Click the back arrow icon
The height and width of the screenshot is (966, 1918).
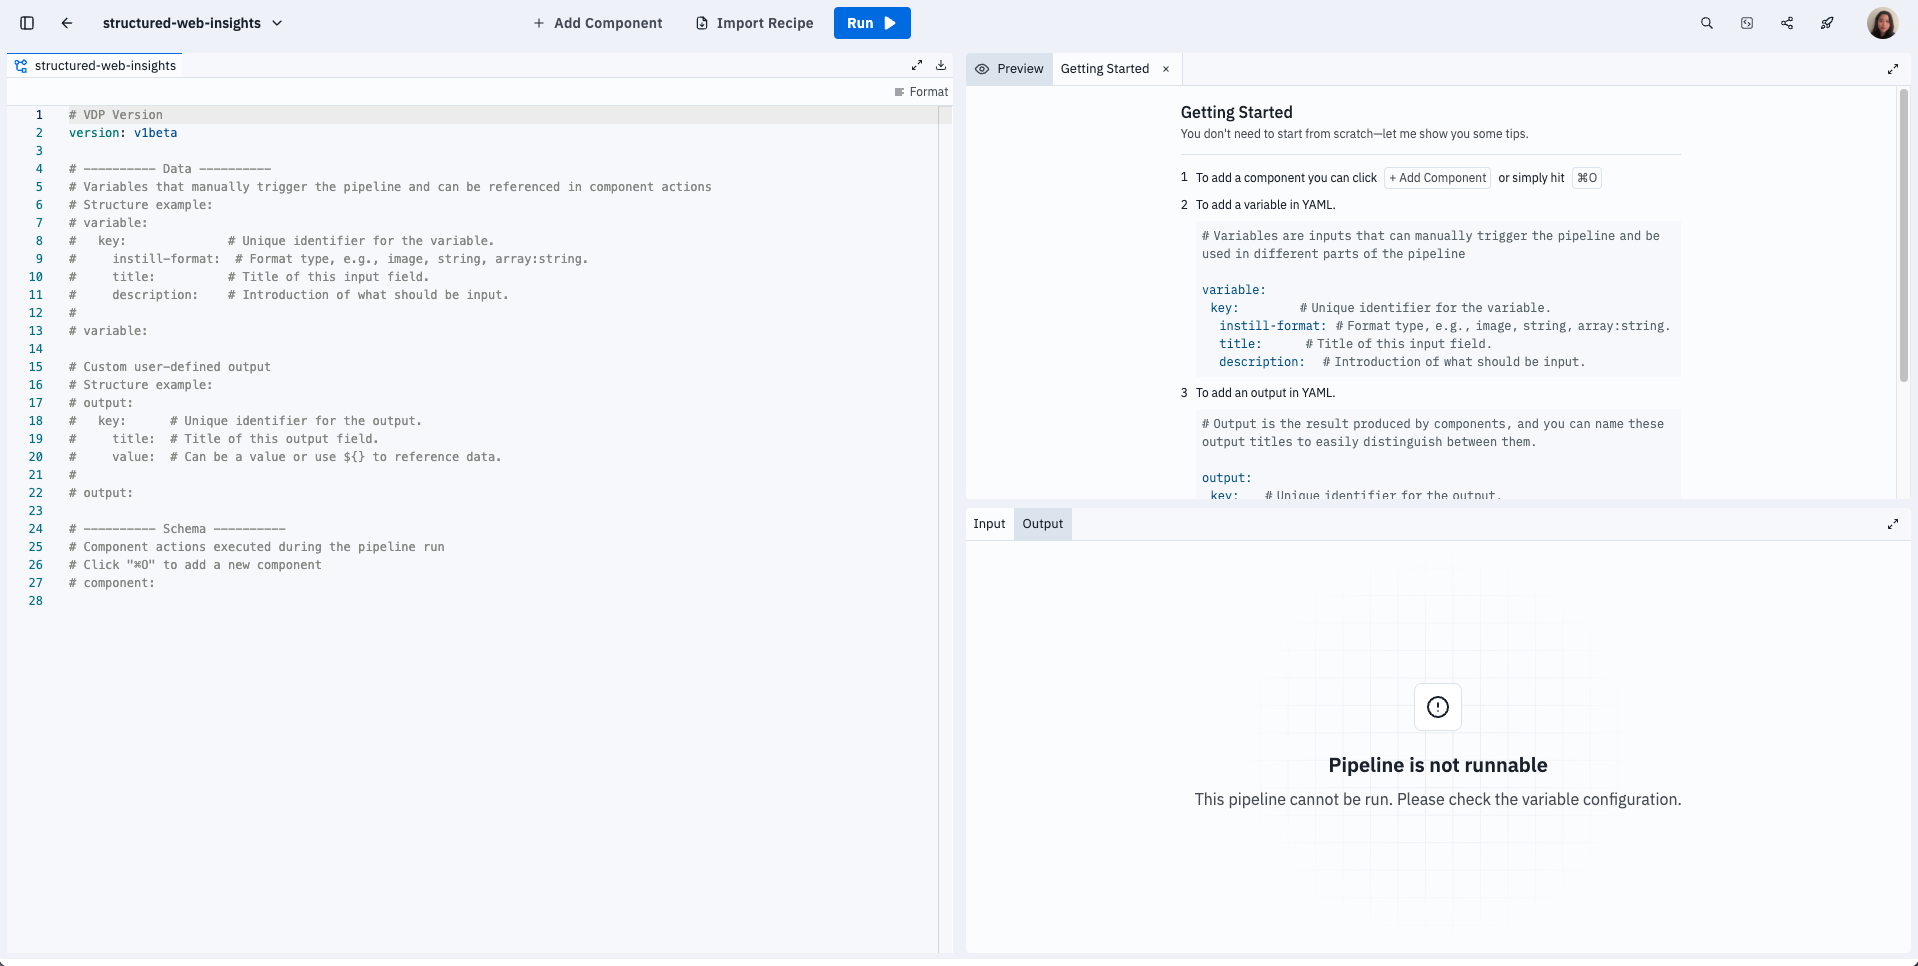tap(67, 23)
